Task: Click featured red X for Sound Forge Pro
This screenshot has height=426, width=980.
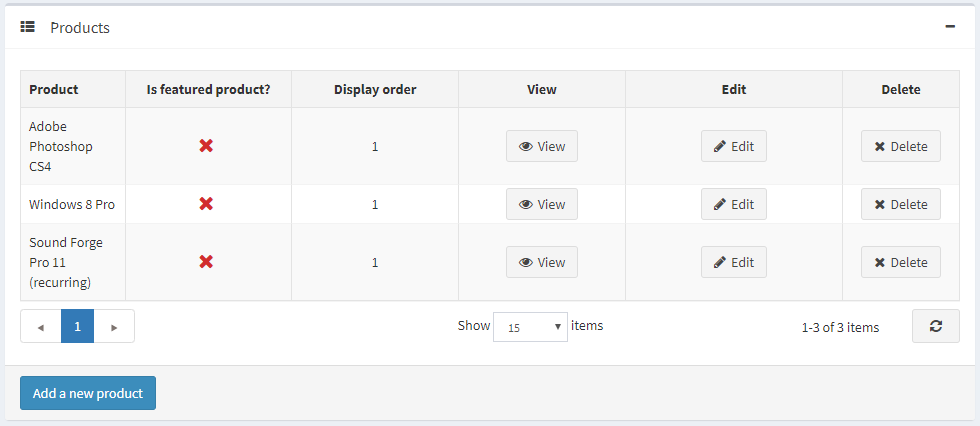Action: [x=206, y=262]
